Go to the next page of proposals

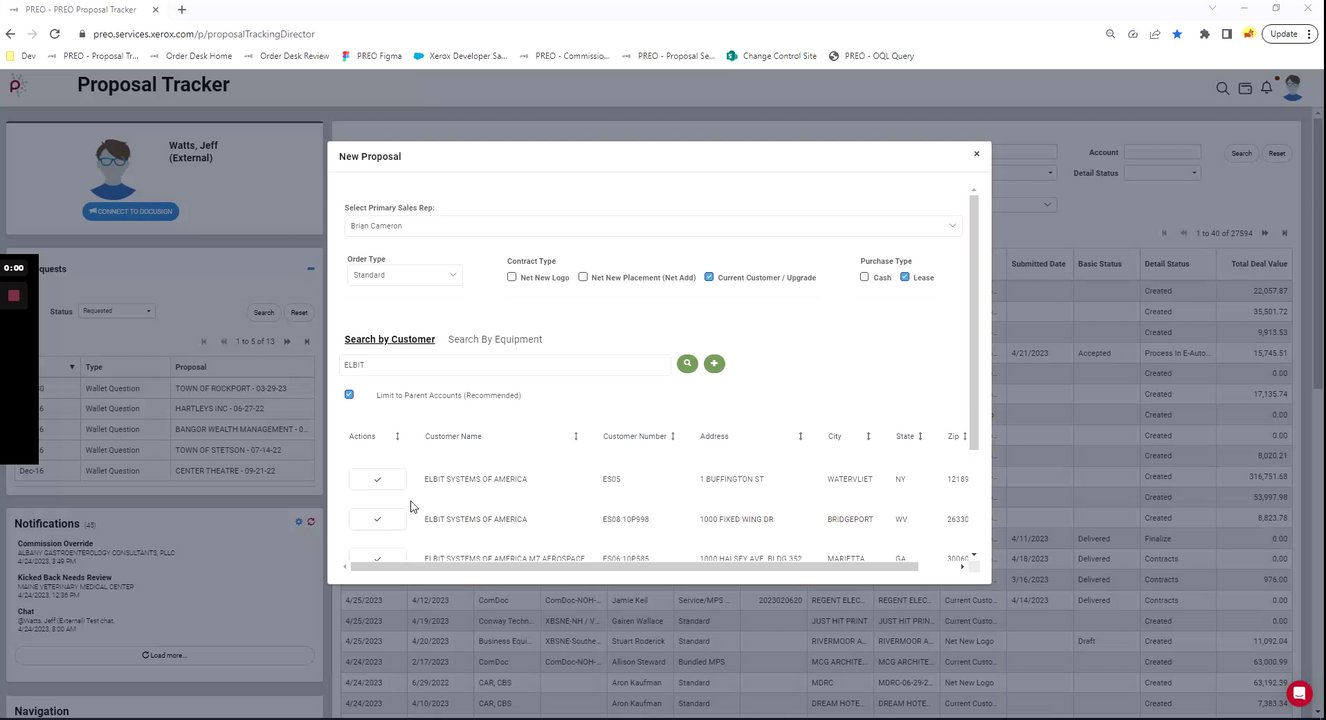click(x=1265, y=233)
